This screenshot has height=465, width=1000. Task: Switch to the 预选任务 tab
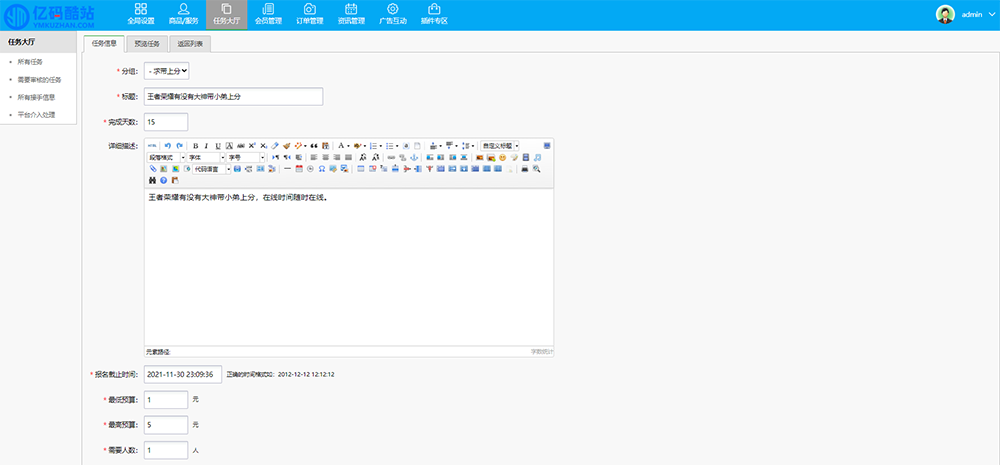coord(147,43)
